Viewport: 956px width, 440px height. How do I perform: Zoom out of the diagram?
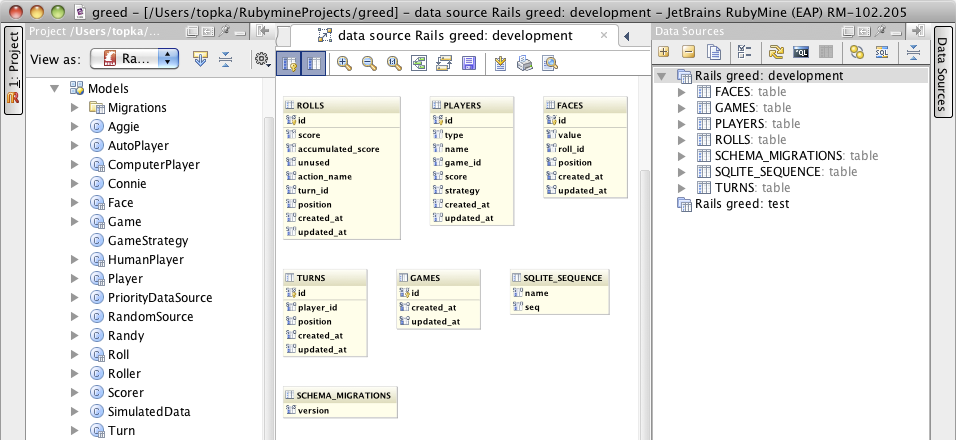369,63
